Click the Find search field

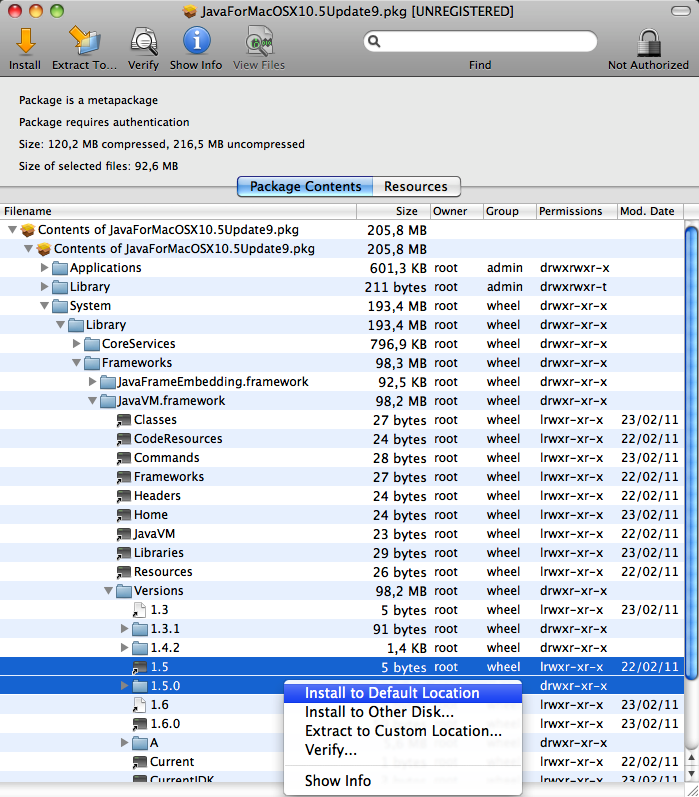pyautogui.click(x=480, y=41)
